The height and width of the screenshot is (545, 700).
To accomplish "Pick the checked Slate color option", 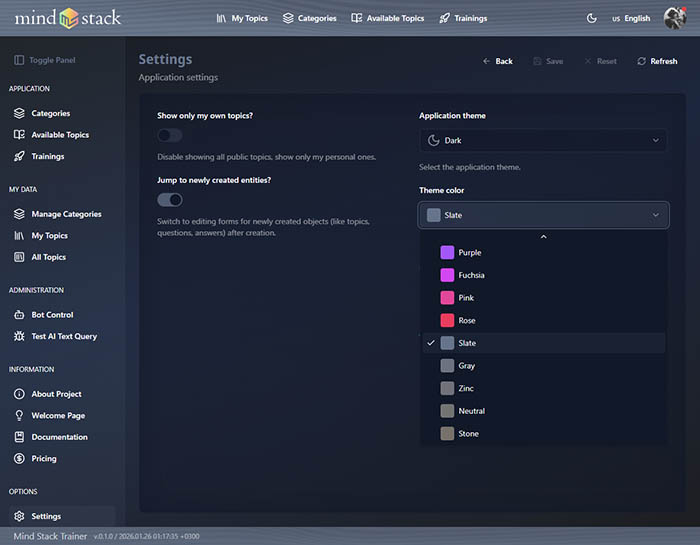I will [543, 343].
